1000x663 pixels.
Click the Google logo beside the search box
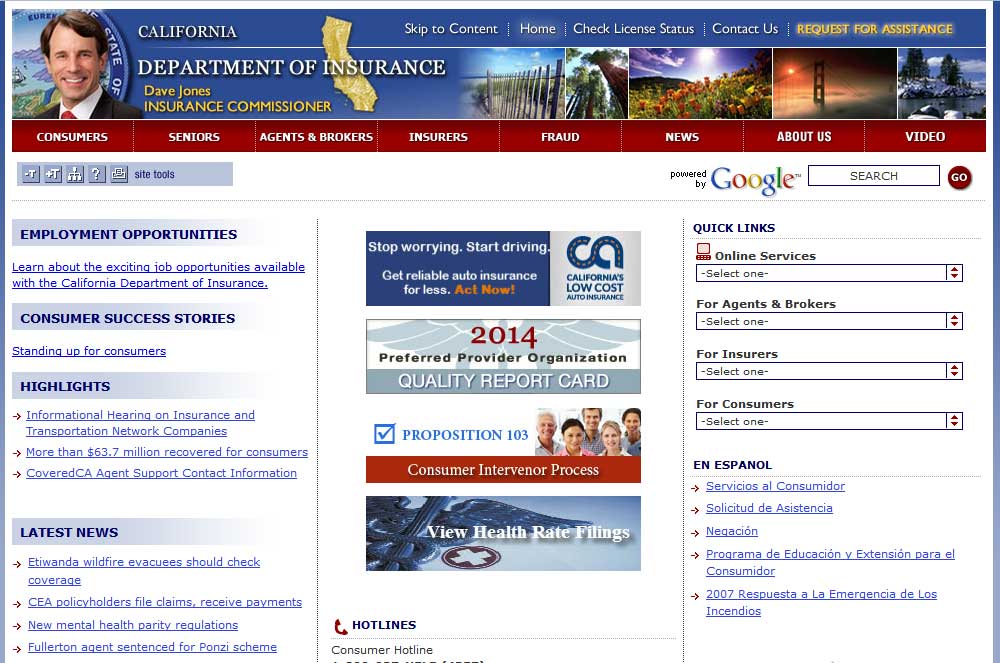754,180
